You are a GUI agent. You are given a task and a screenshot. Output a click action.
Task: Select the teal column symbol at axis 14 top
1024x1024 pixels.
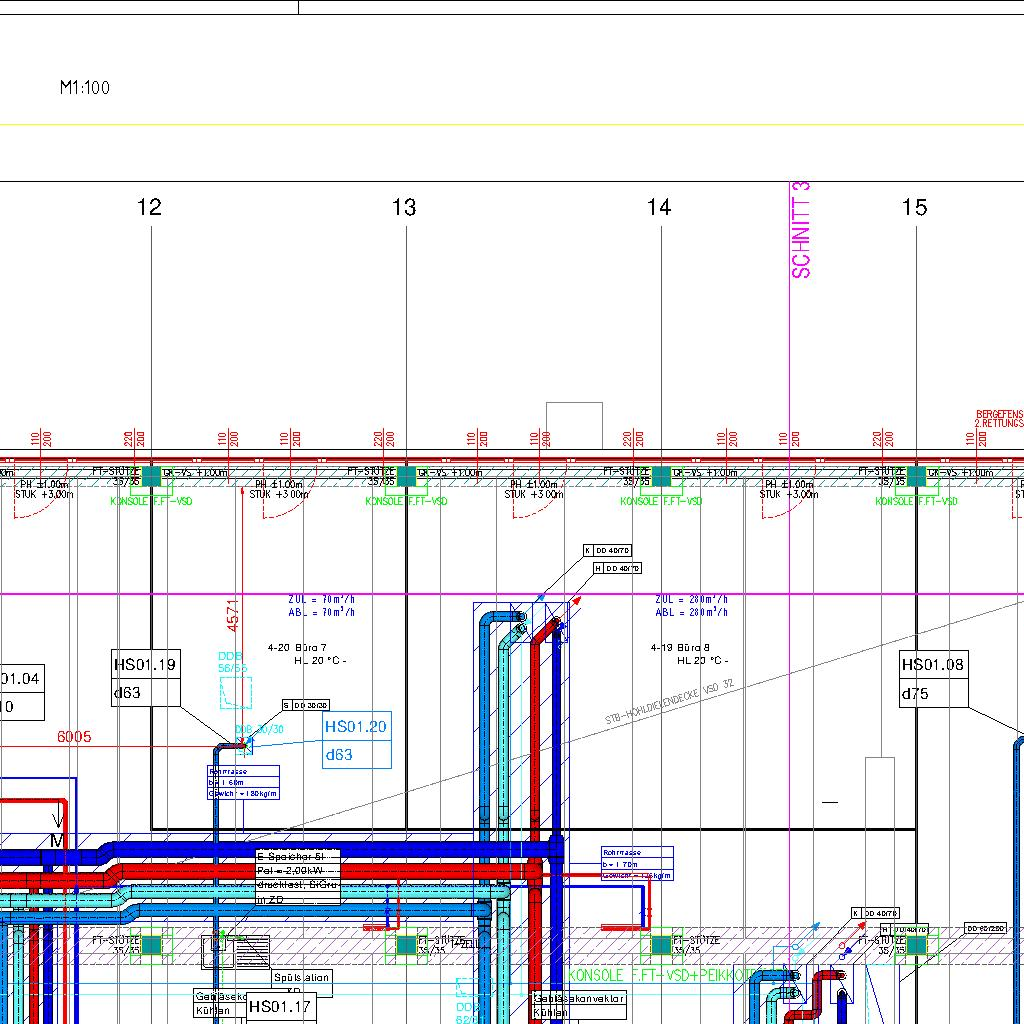click(661, 476)
